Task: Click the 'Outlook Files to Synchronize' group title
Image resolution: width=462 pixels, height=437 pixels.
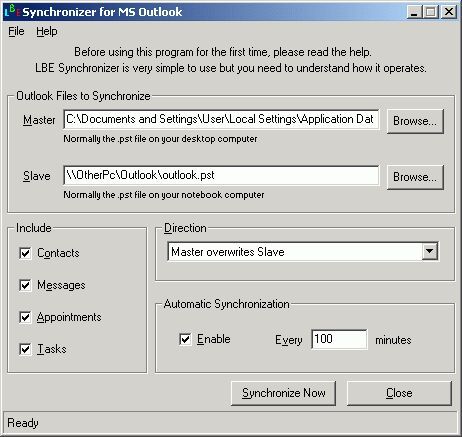Action: (x=83, y=96)
